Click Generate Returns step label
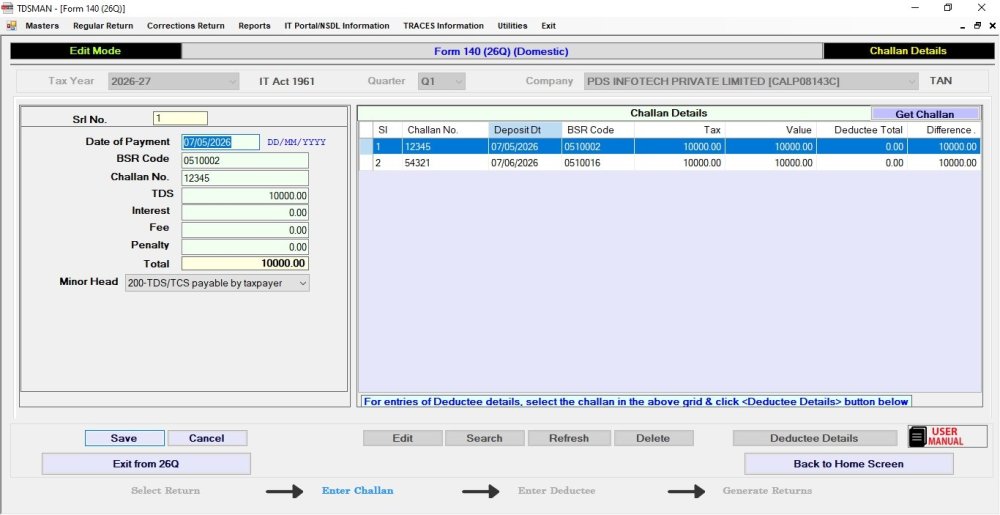The width and height of the screenshot is (1000, 515). click(x=767, y=491)
